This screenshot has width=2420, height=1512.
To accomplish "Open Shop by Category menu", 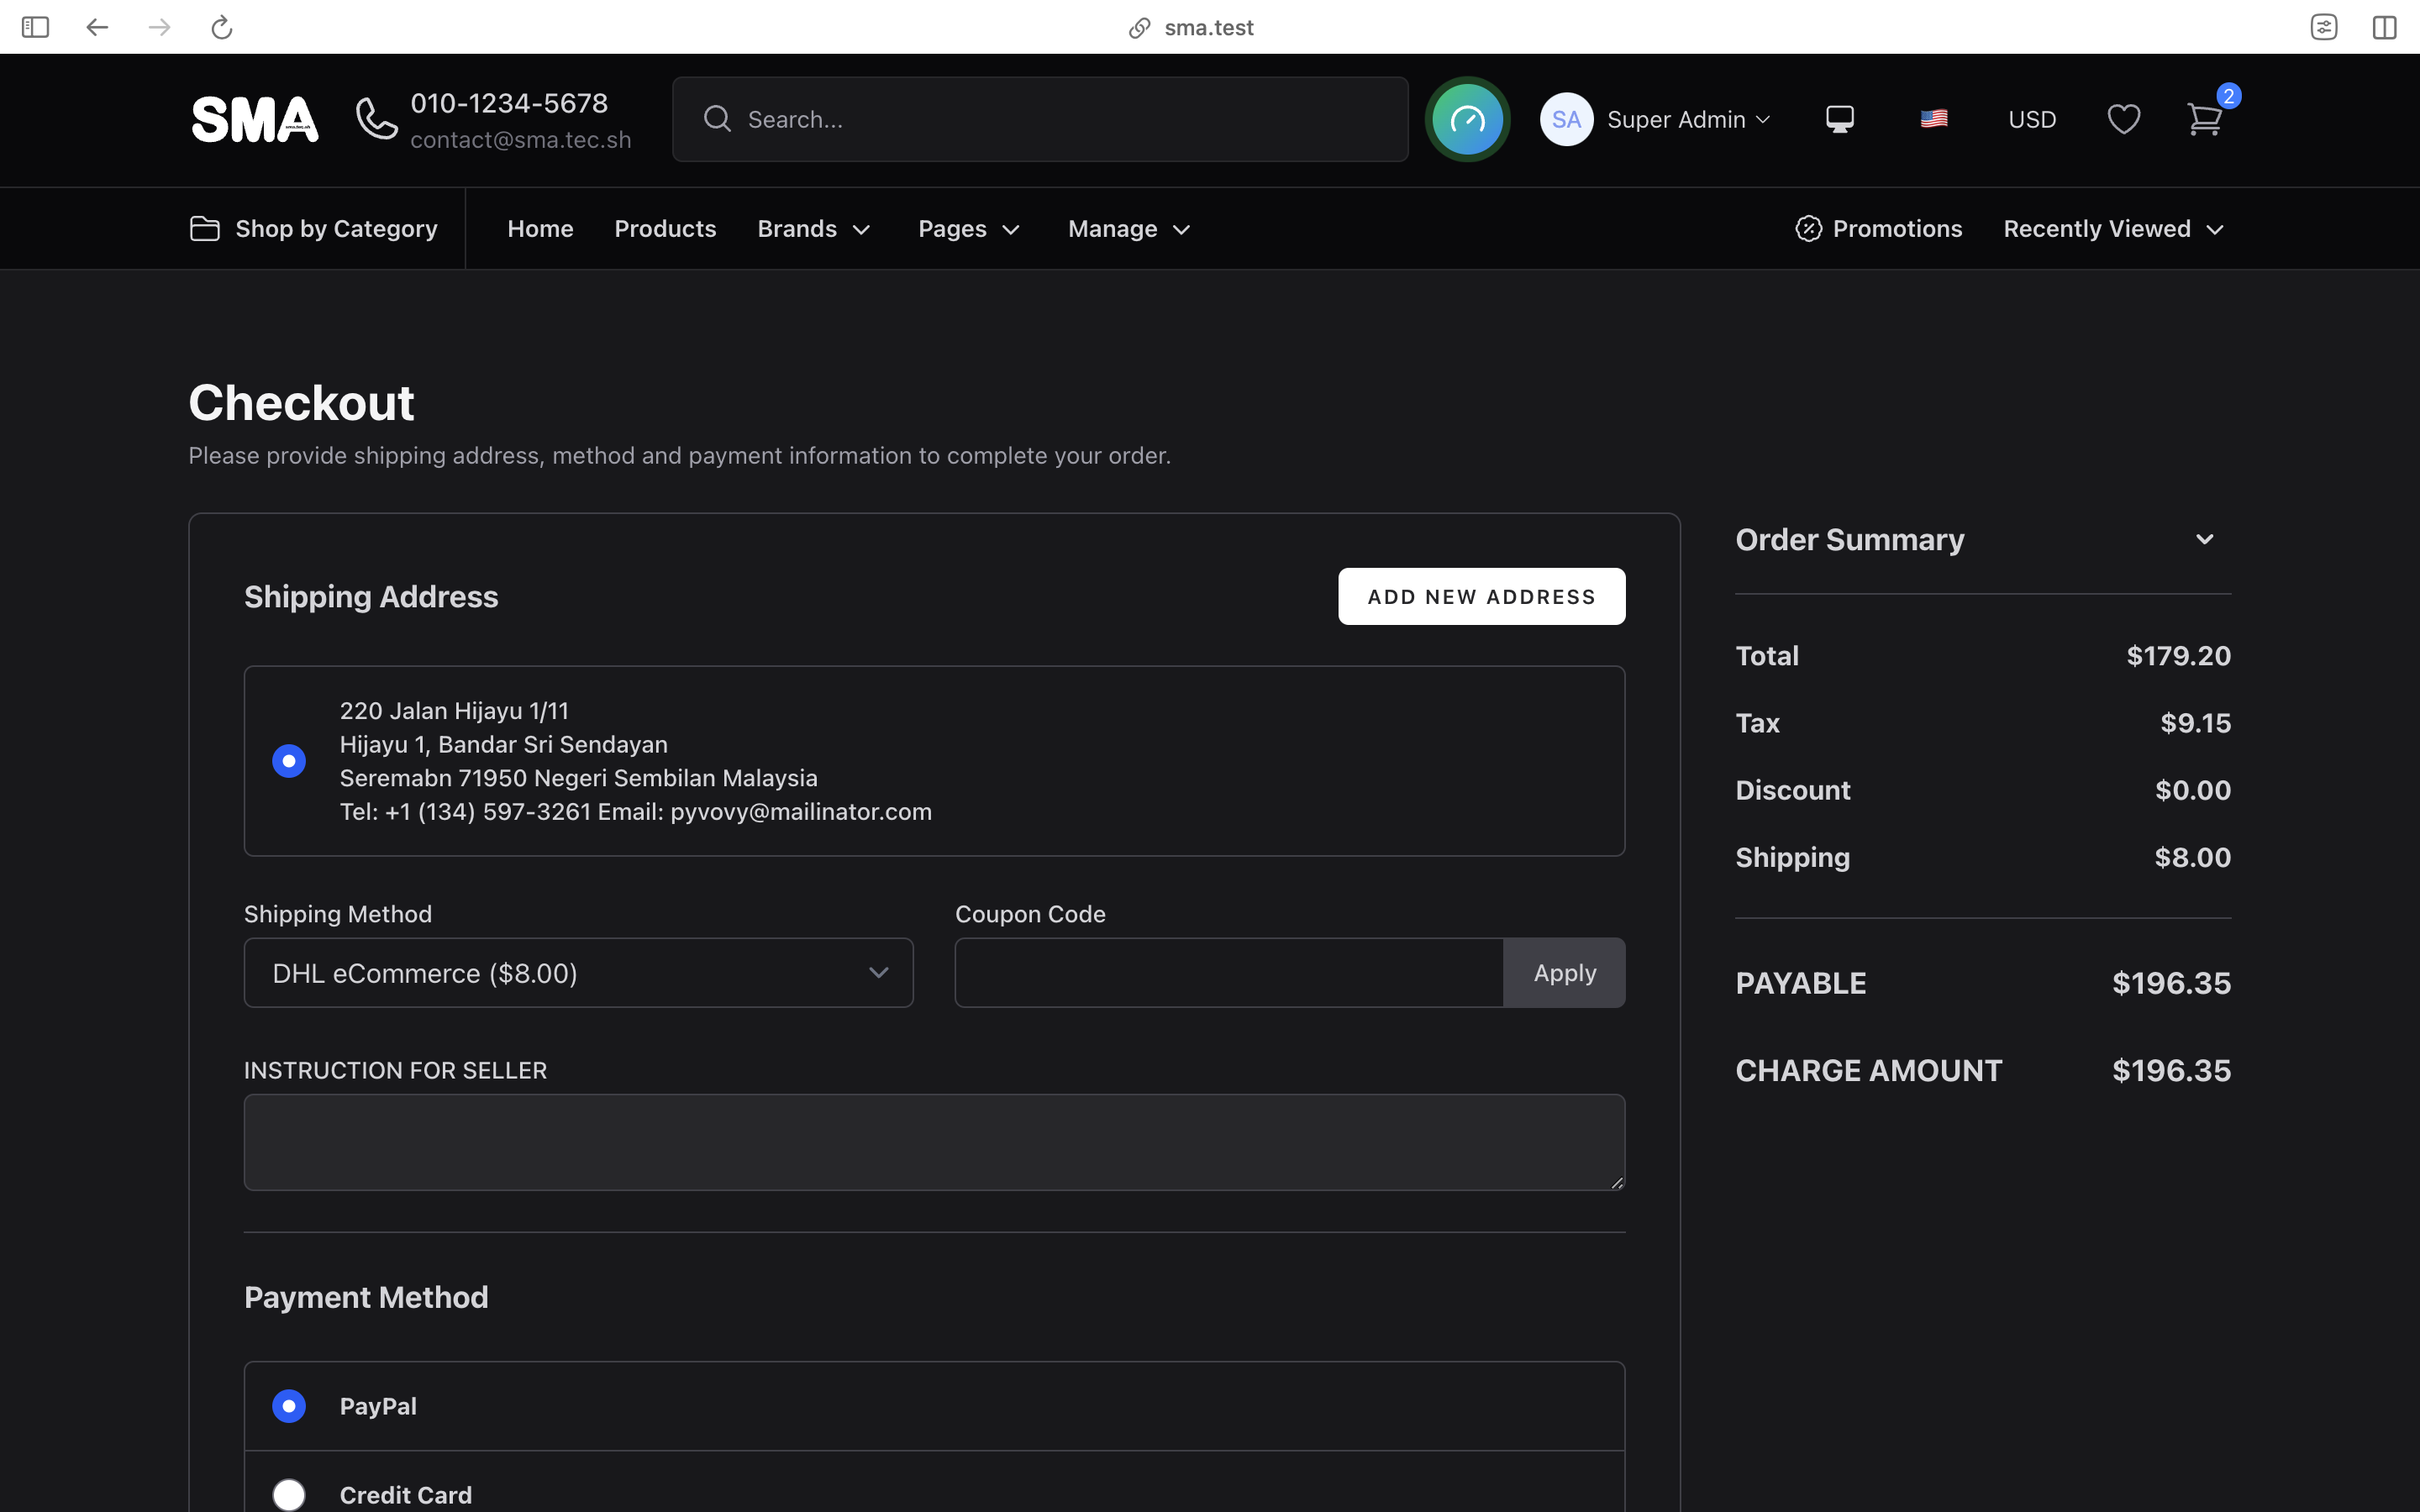I will (314, 229).
